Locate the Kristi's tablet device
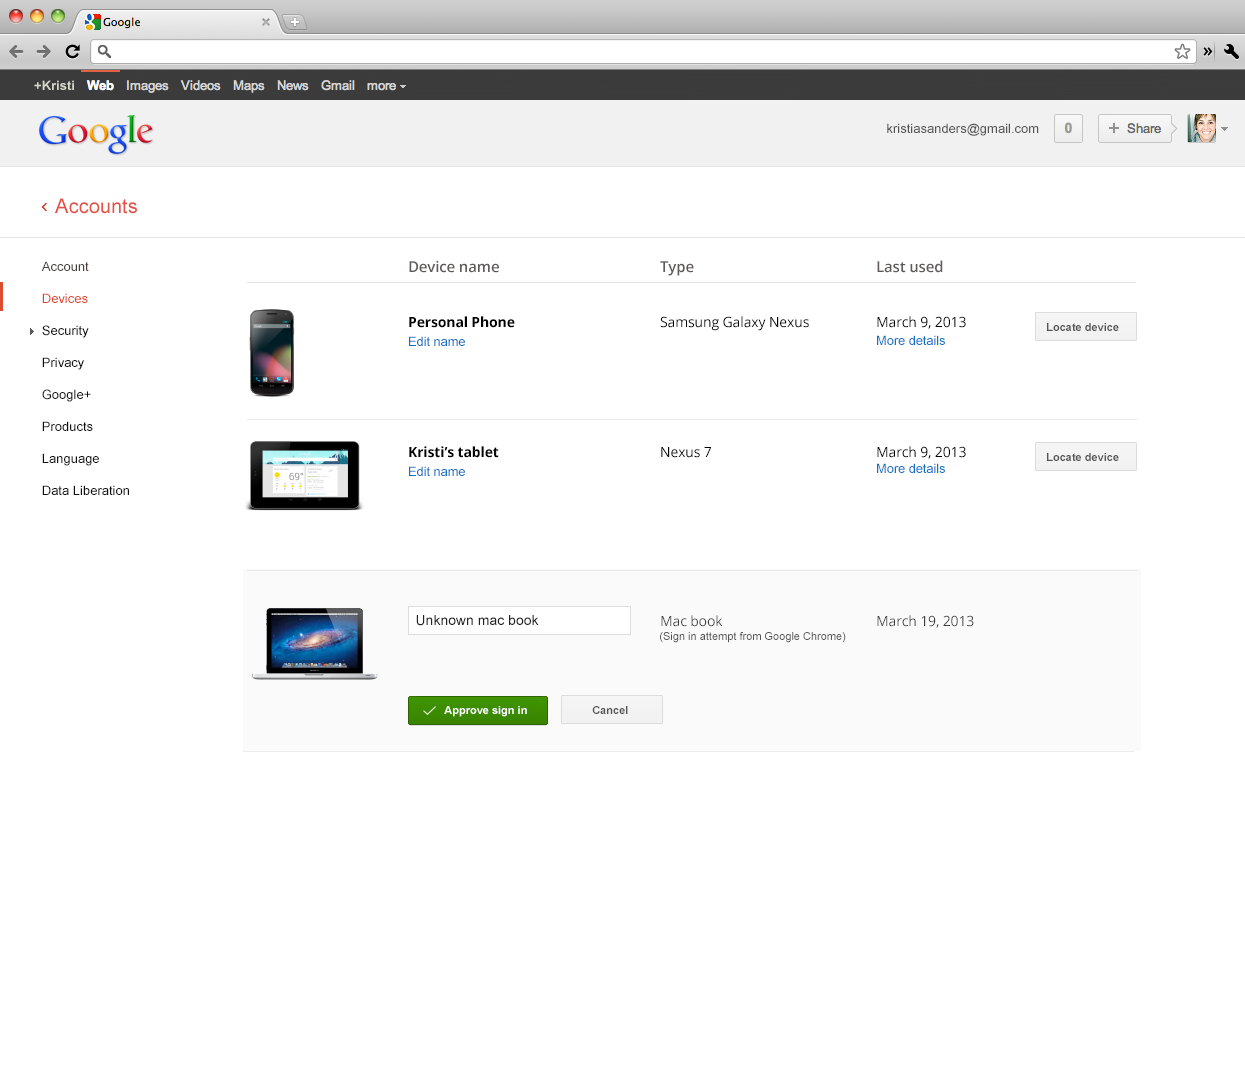This screenshot has height=1065, width=1245. (x=1085, y=457)
